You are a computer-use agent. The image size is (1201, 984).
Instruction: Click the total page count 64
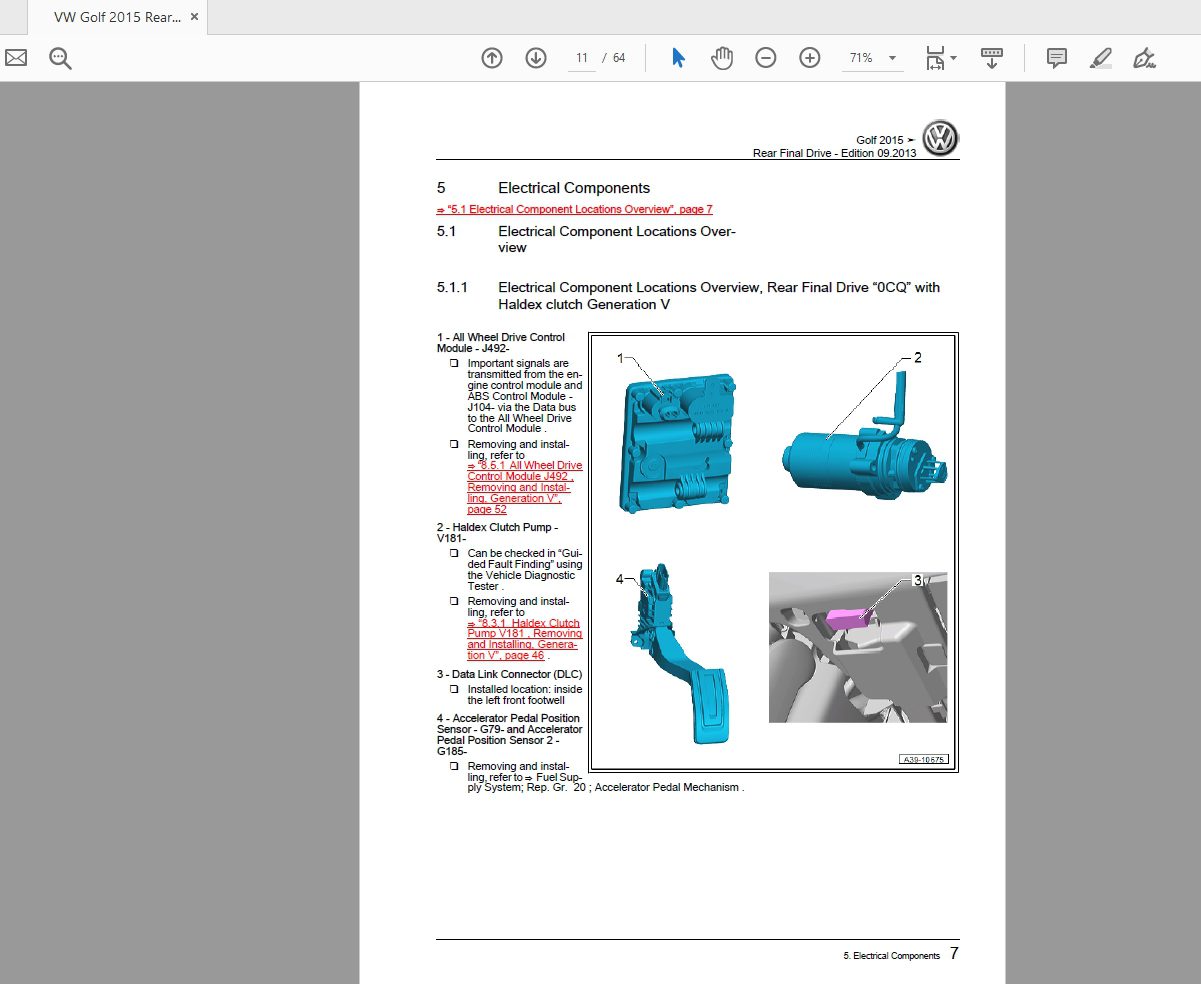[619, 58]
